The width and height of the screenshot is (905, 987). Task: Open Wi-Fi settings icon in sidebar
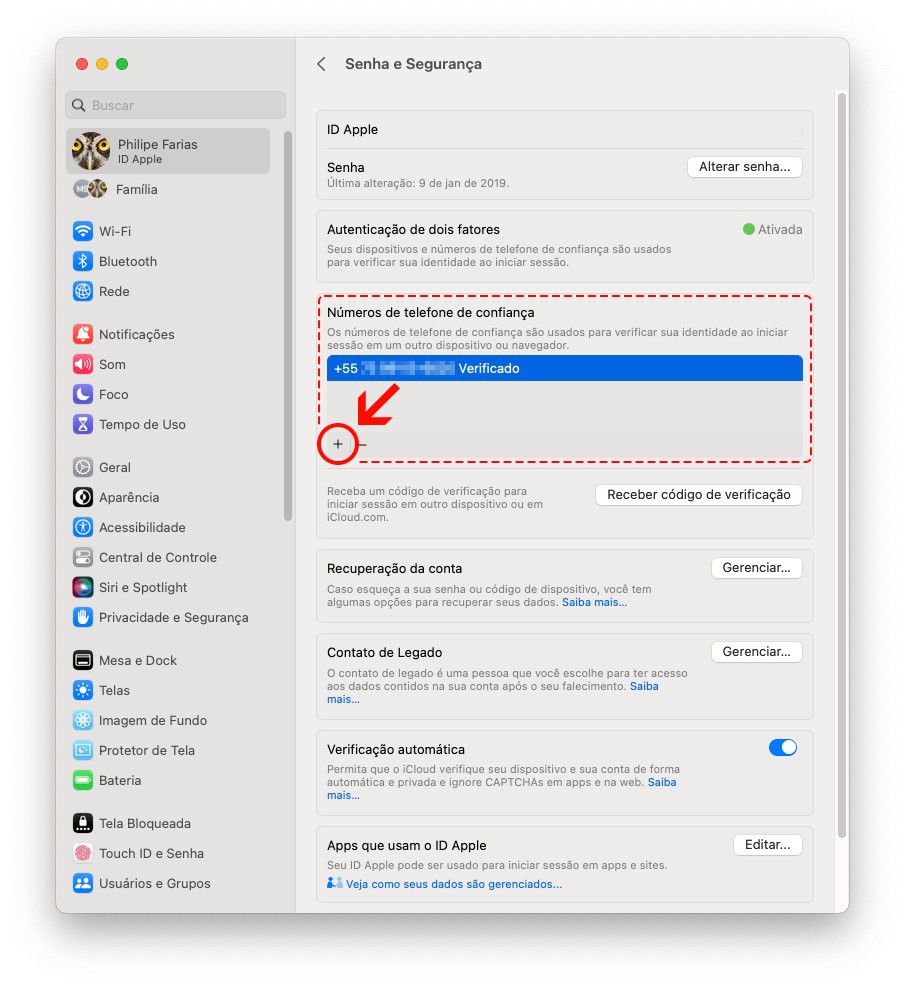click(82, 231)
